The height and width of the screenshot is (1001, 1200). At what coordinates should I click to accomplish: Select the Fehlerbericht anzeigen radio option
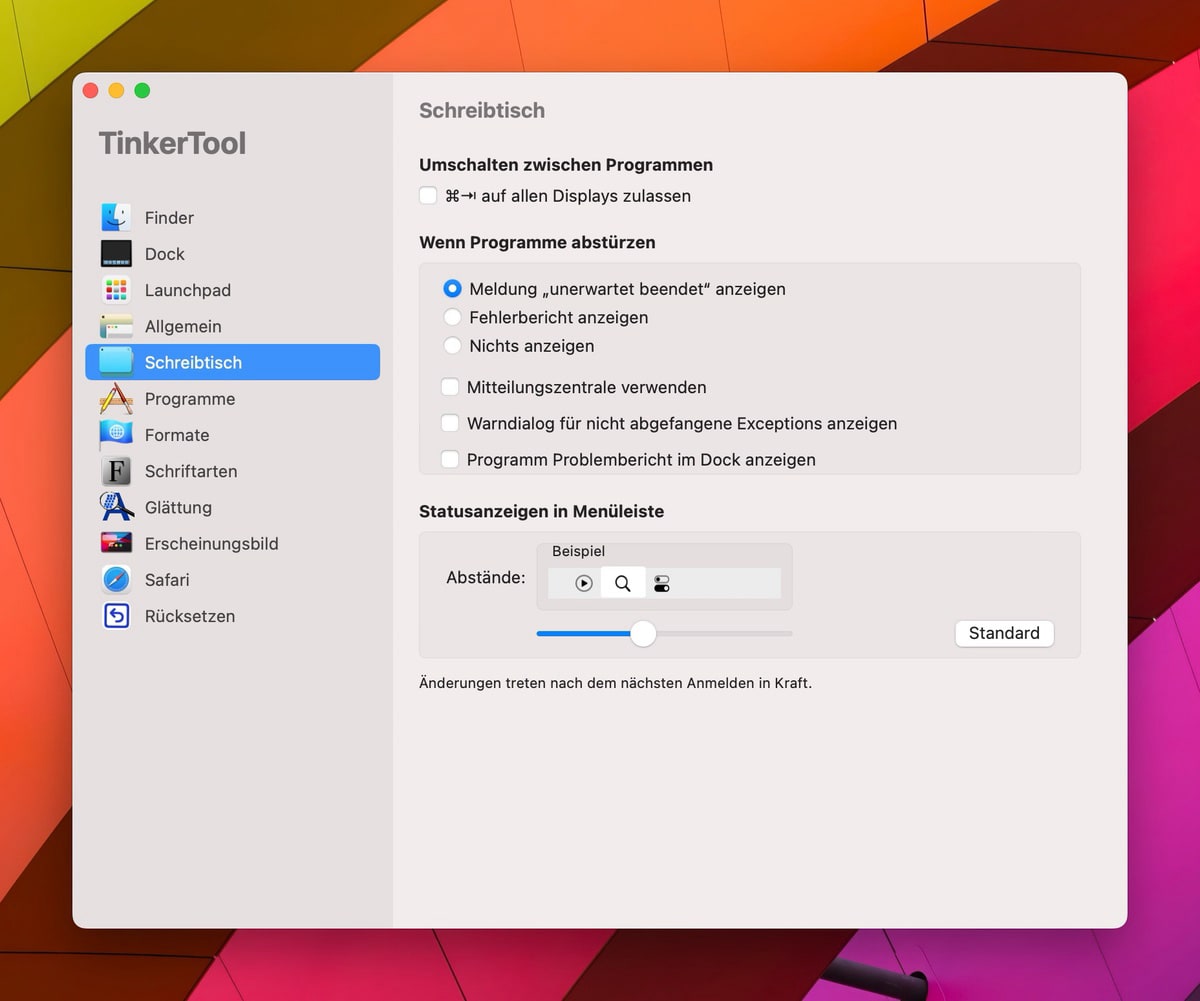coord(452,318)
